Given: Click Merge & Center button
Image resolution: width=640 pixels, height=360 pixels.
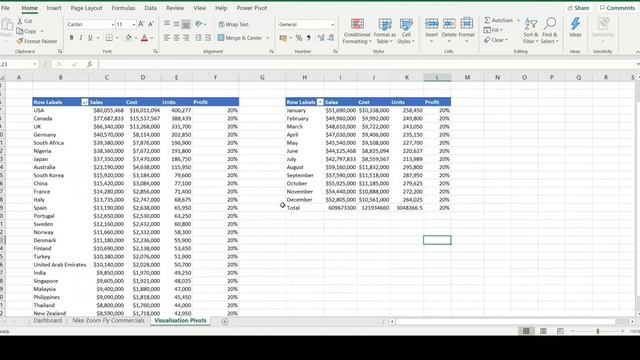Looking at the screenshot, I should (x=240, y=38).
